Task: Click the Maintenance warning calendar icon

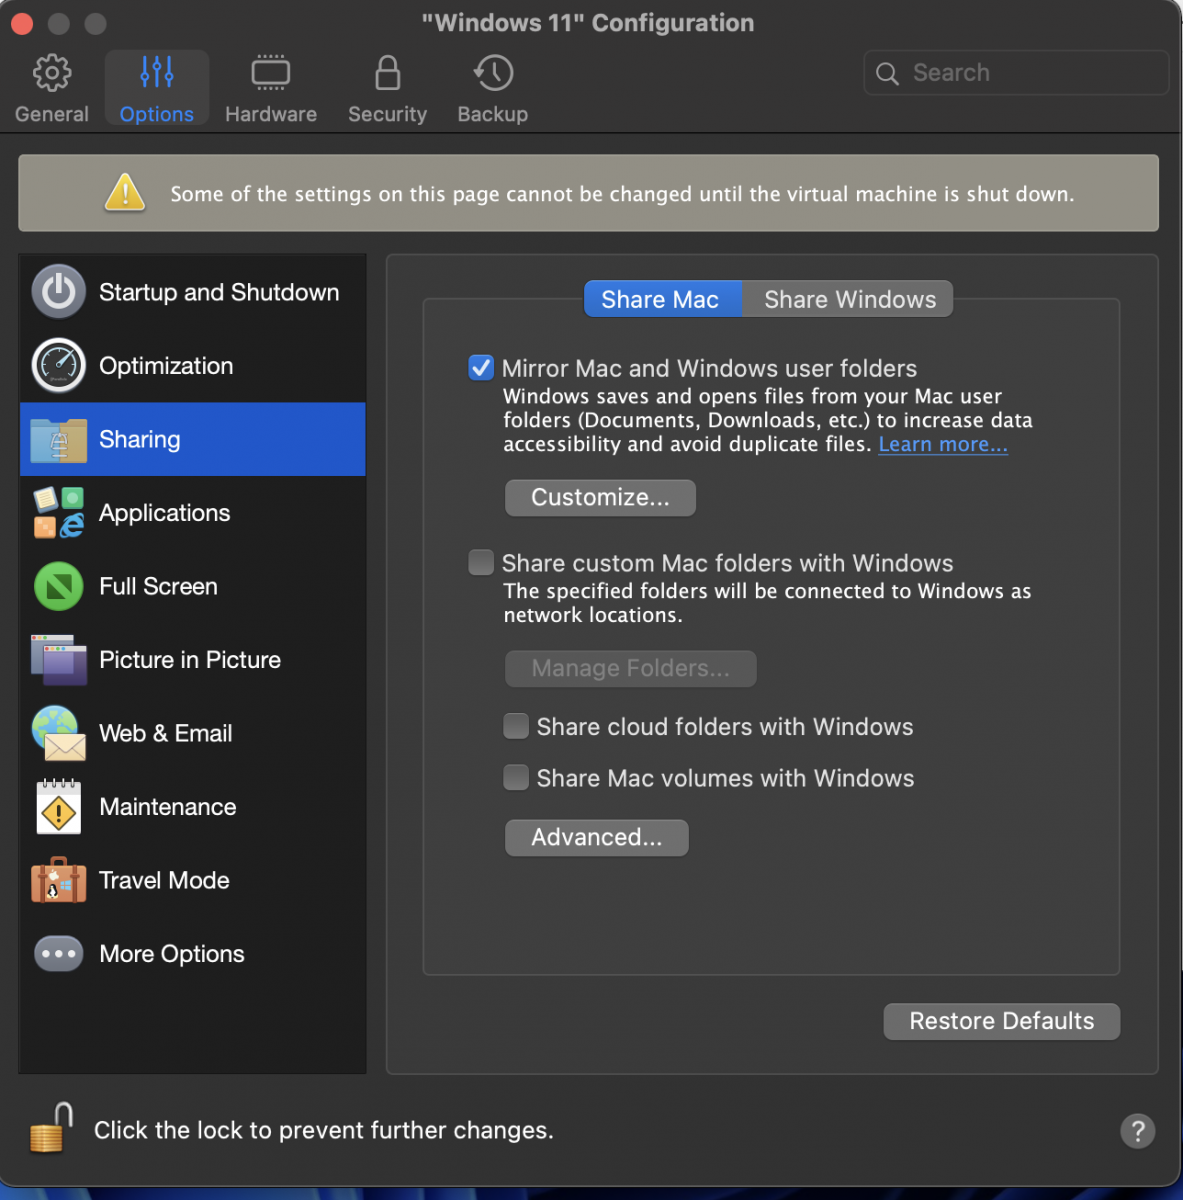Action: pyautogui.click(x=59, y=807)
